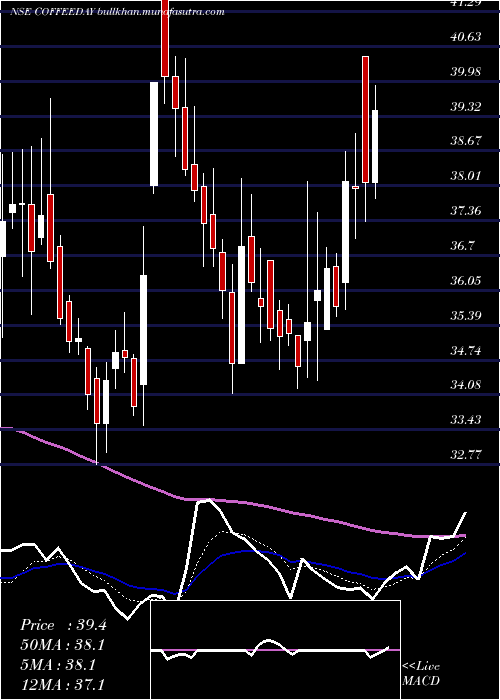The image size is (500, 700).
Task: Select the 39.98 price axis label
Action: [x=466, y=71]
